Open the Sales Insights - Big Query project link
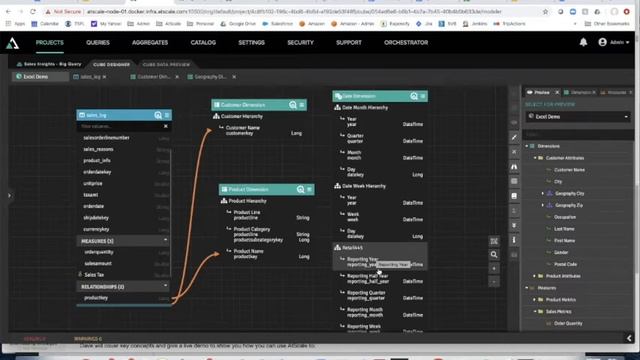The width and height of the screenshot is (640, 360). coord(49,64)
